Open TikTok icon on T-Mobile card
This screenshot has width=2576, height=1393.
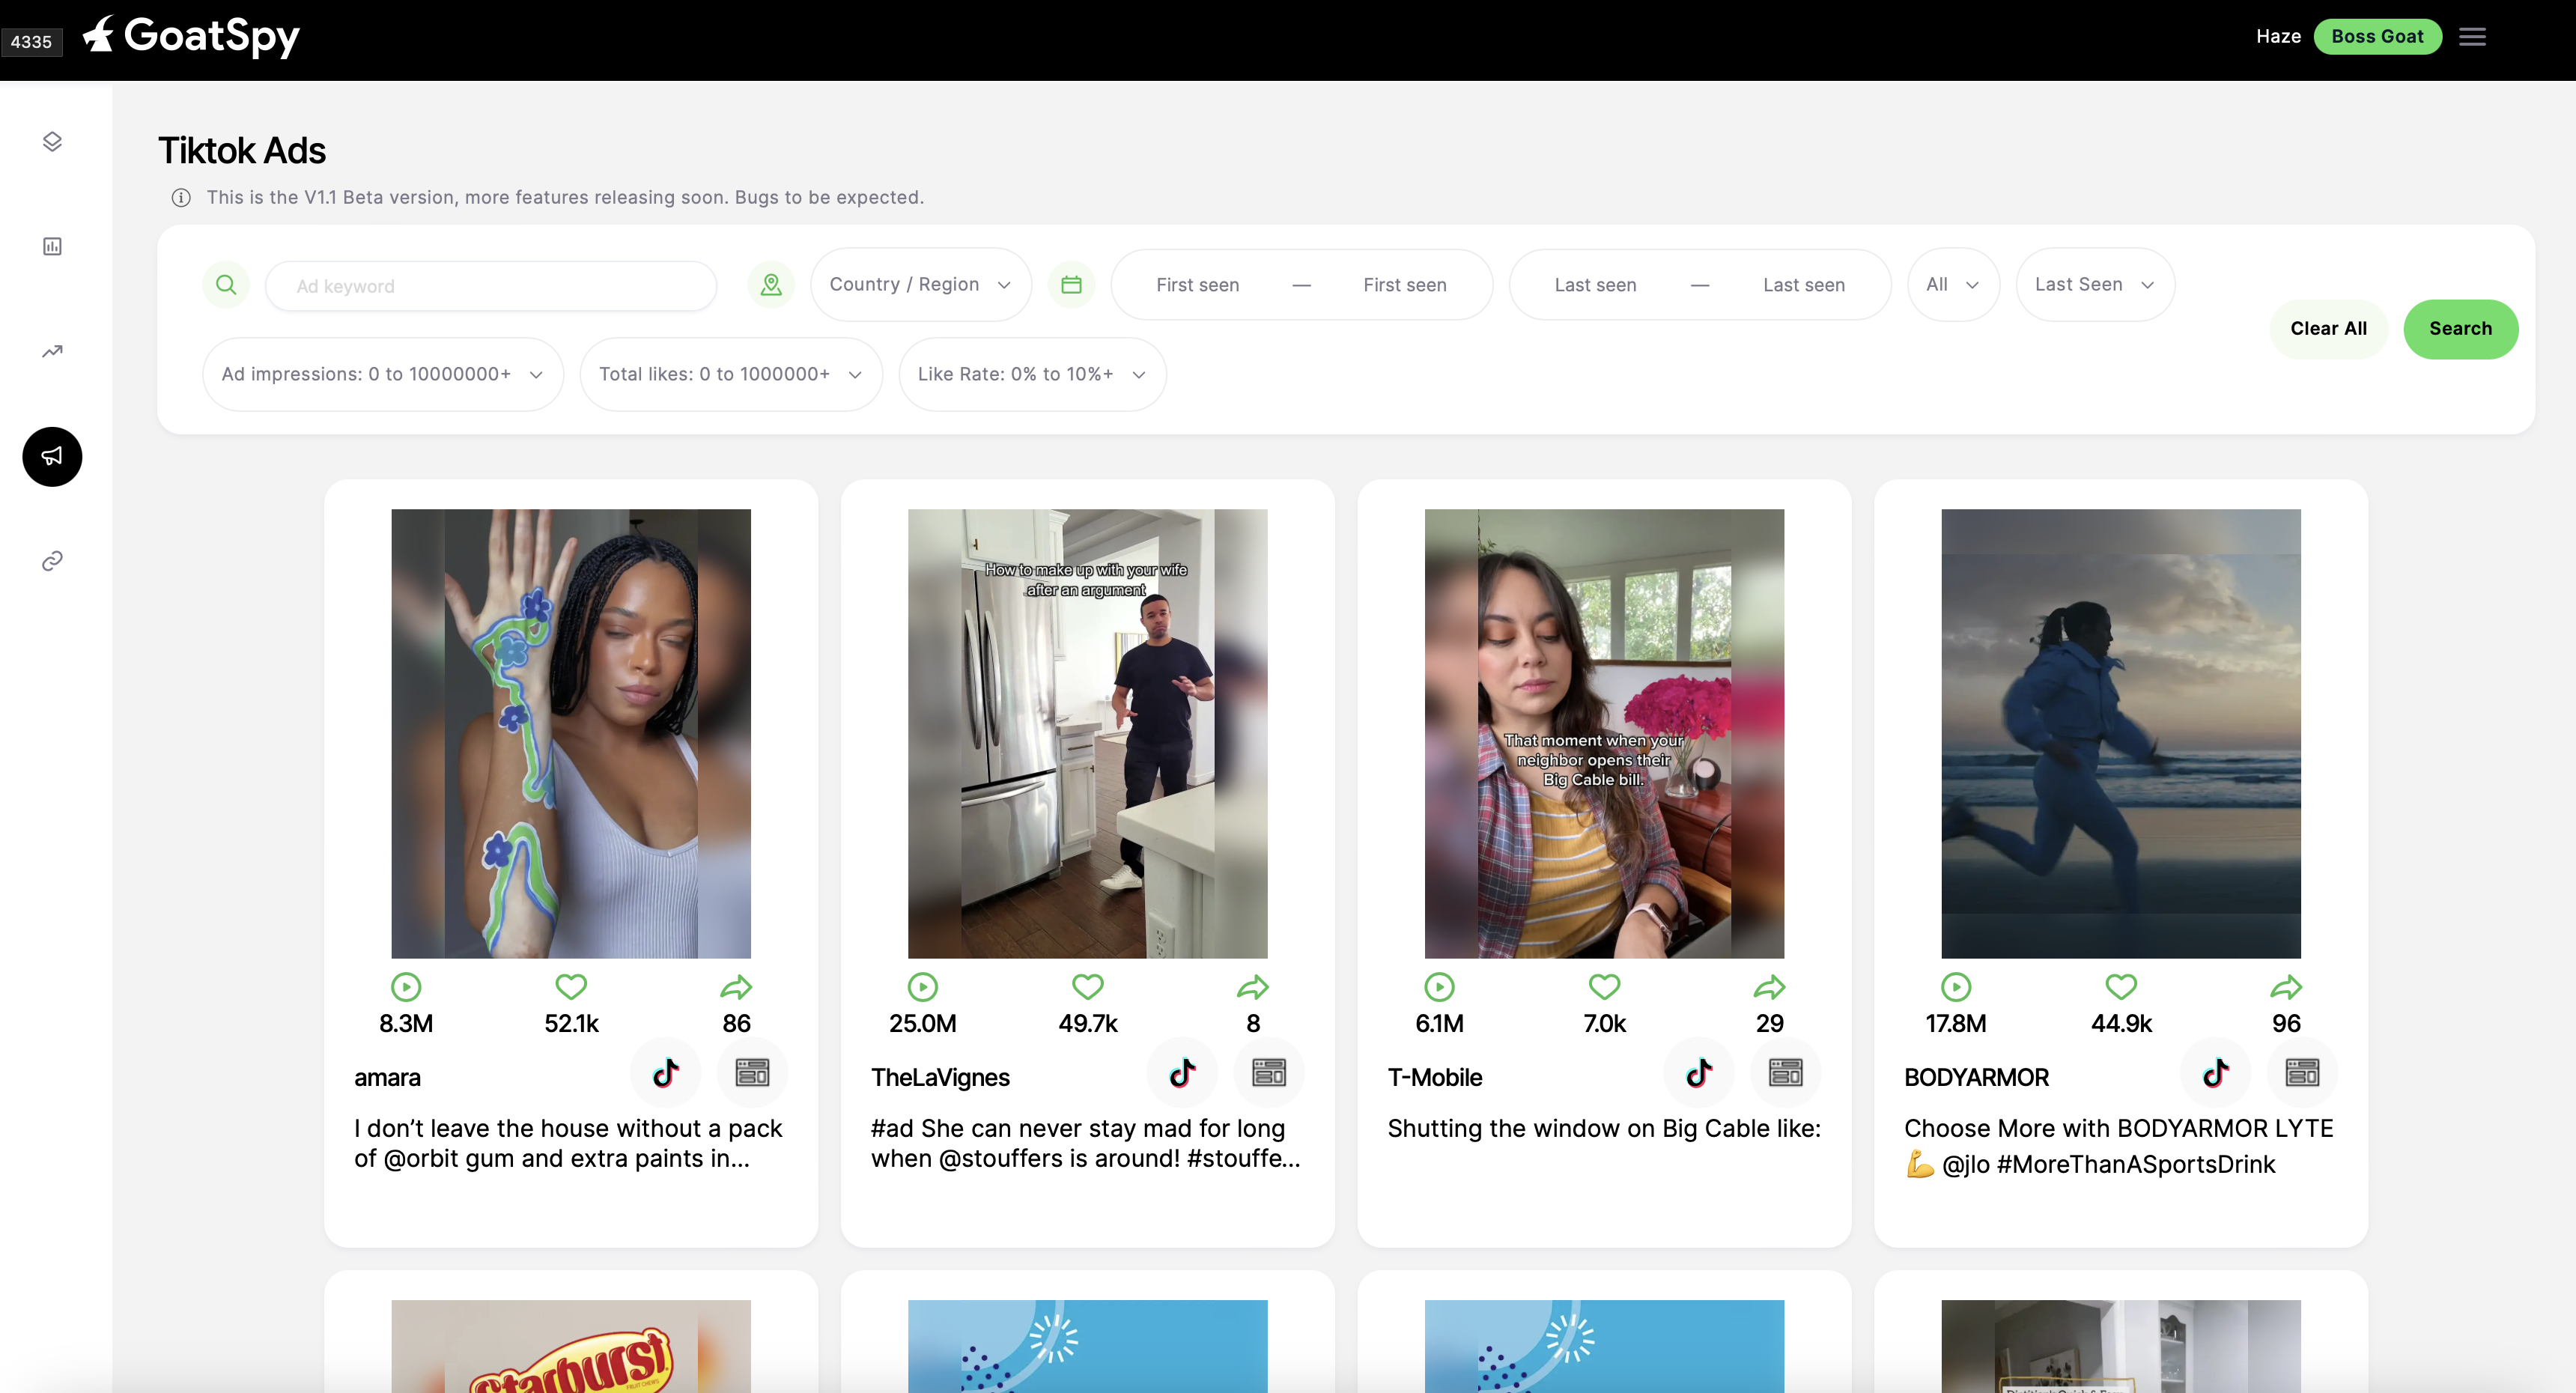[x=1699, y=1073]
